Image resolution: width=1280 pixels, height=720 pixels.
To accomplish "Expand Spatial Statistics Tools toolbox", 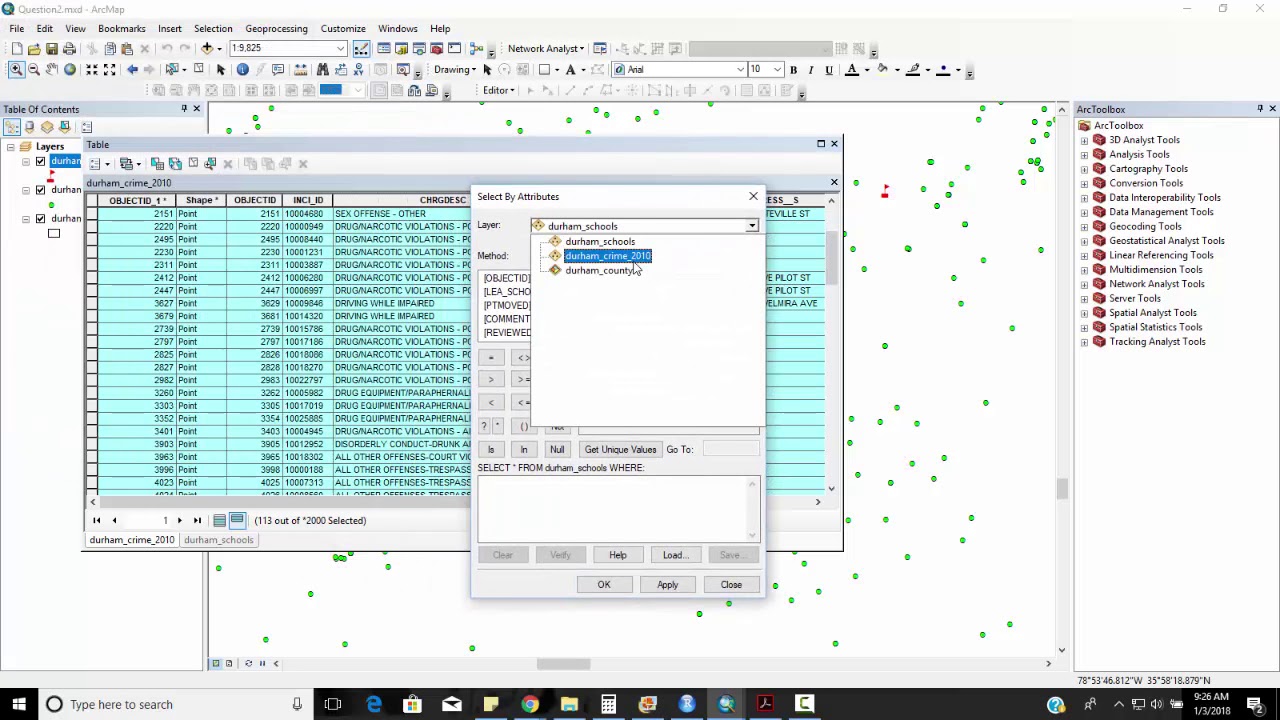I will pos(1085,327).
